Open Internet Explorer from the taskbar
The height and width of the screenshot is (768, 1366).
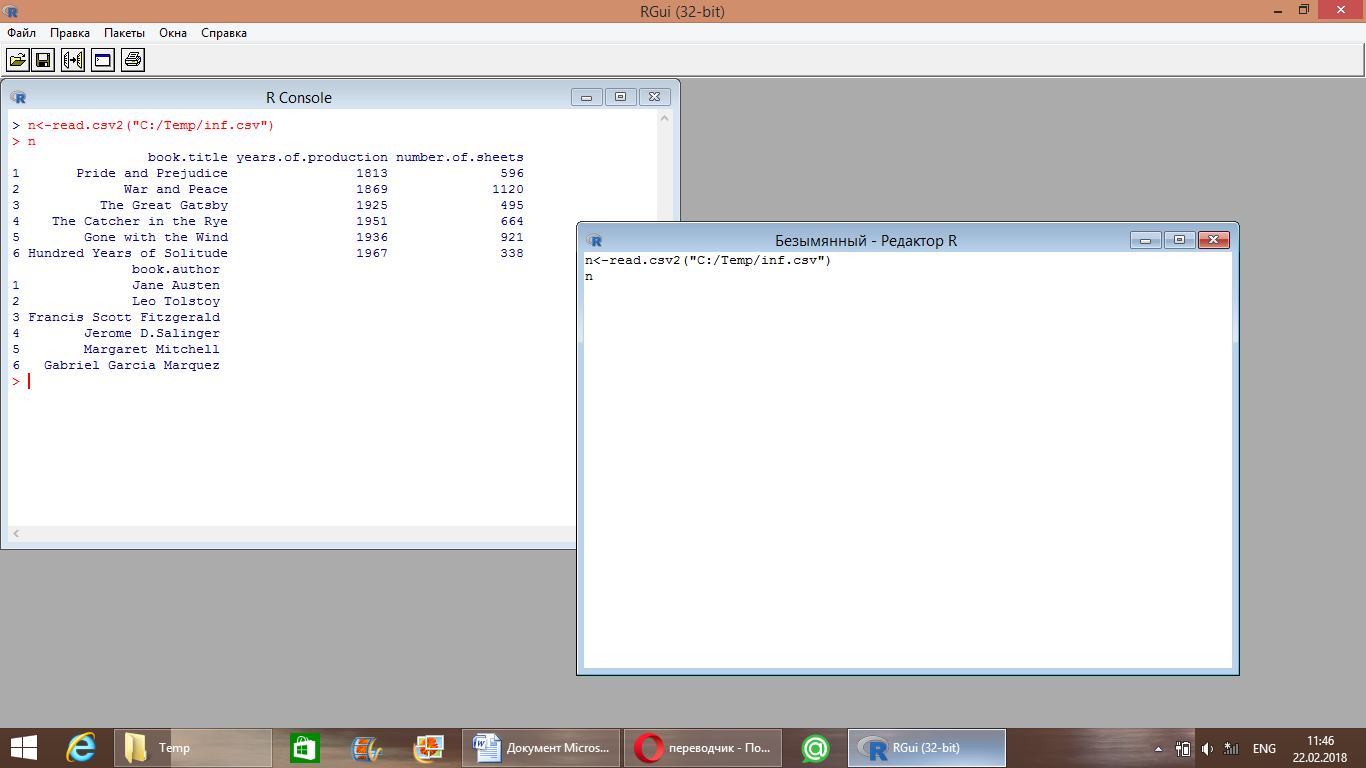coord(80,748)
